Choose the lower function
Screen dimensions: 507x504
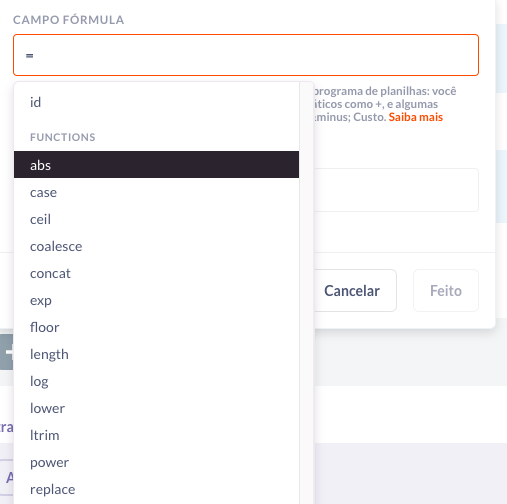point(156,408)
